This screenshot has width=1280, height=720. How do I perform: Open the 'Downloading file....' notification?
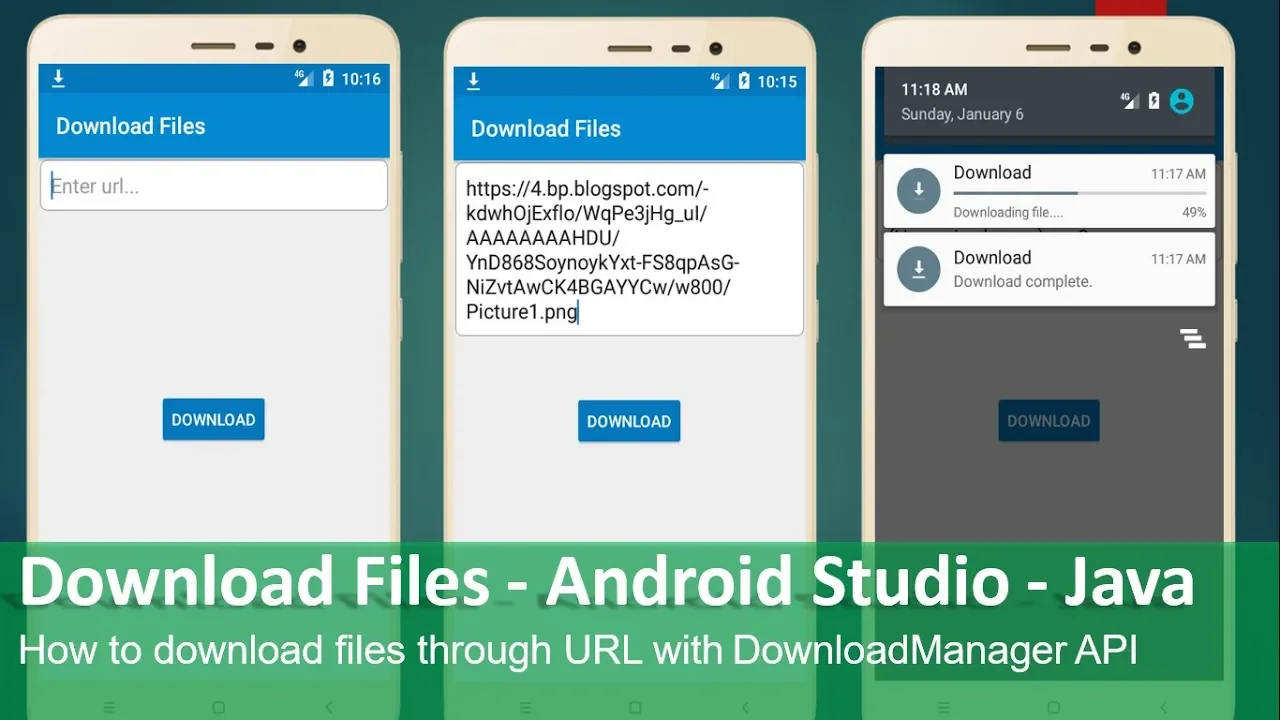click(x=1050, y=191)
